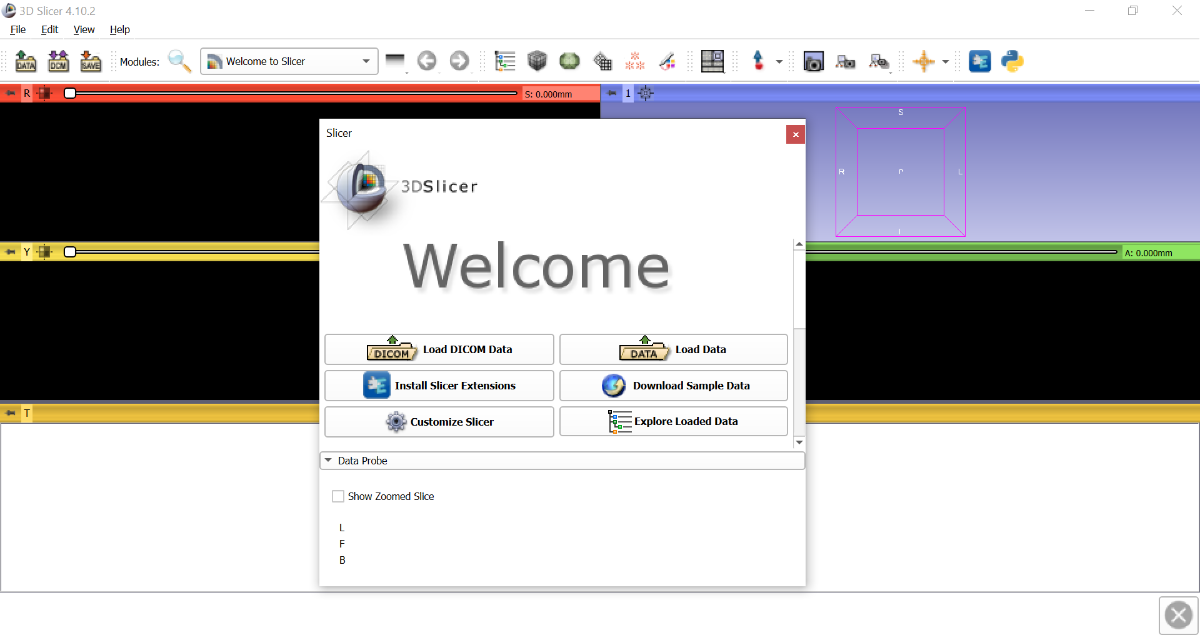The height and width of the screenshot is (635, 1200).
Task: Expand the crosshair options dropdown arrow
Action: [945, 62]
